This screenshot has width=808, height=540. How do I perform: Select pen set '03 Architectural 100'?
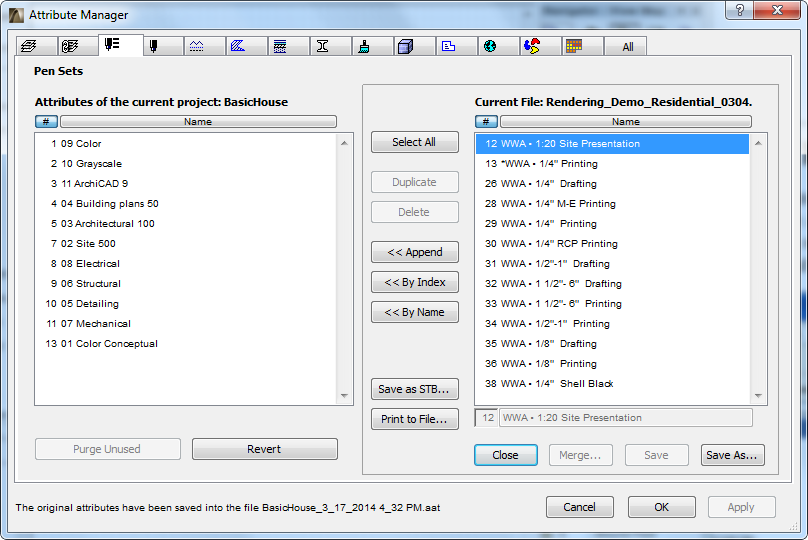coord(186,224)
